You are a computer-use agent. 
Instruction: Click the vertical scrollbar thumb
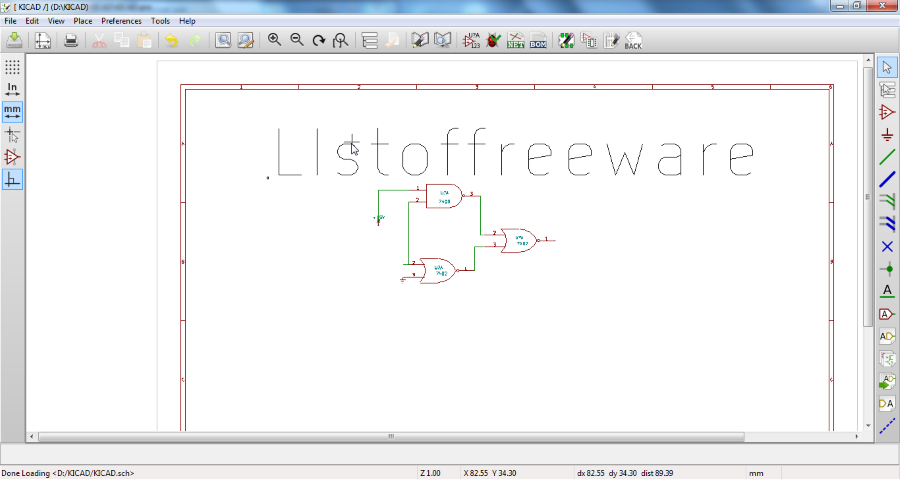(x=867, y=197)
